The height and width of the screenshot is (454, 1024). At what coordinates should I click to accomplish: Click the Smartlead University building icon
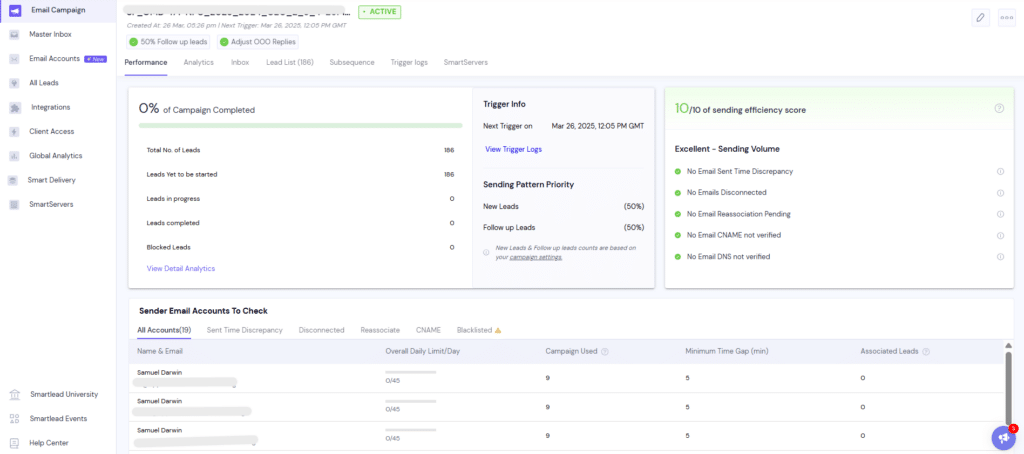pyautogui.click(x=14, y=395)
